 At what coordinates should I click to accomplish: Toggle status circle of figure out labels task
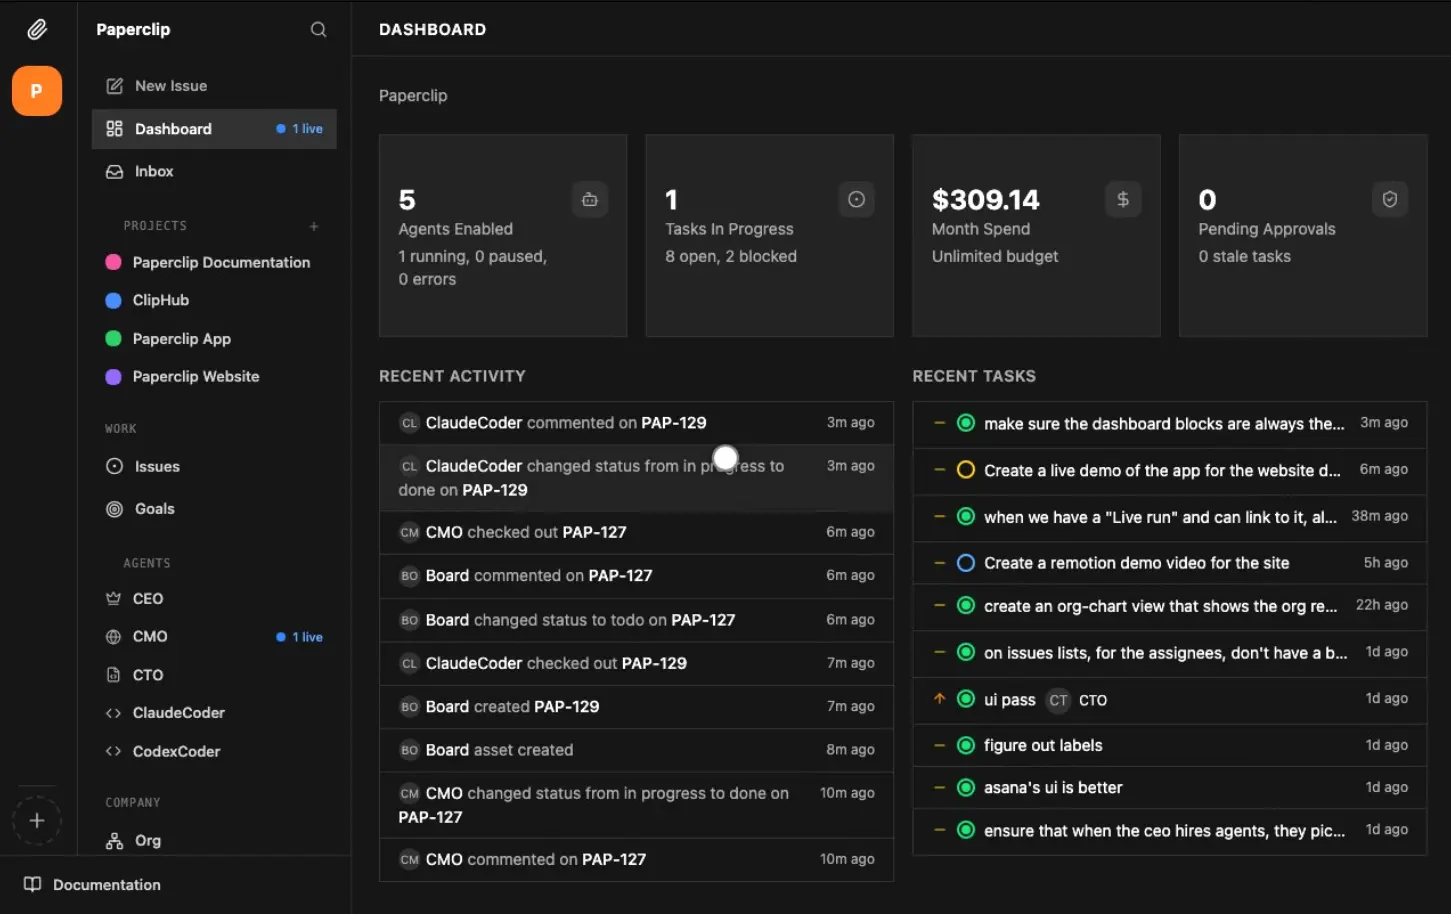[x=966, y=745]
